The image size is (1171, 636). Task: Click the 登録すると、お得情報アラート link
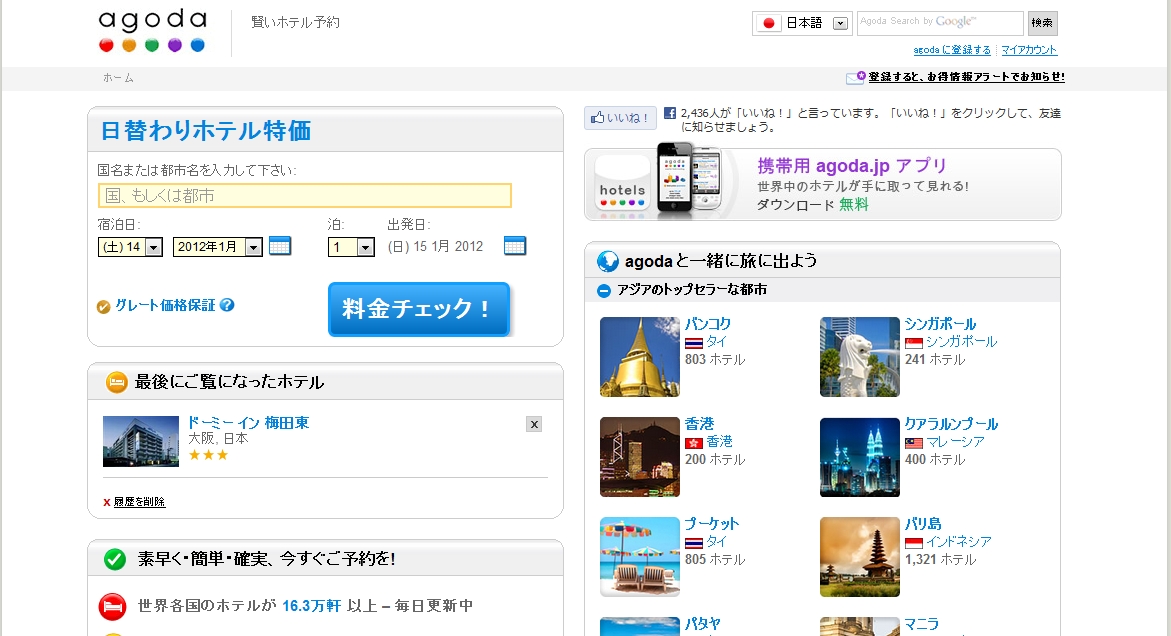coord(966,77)
